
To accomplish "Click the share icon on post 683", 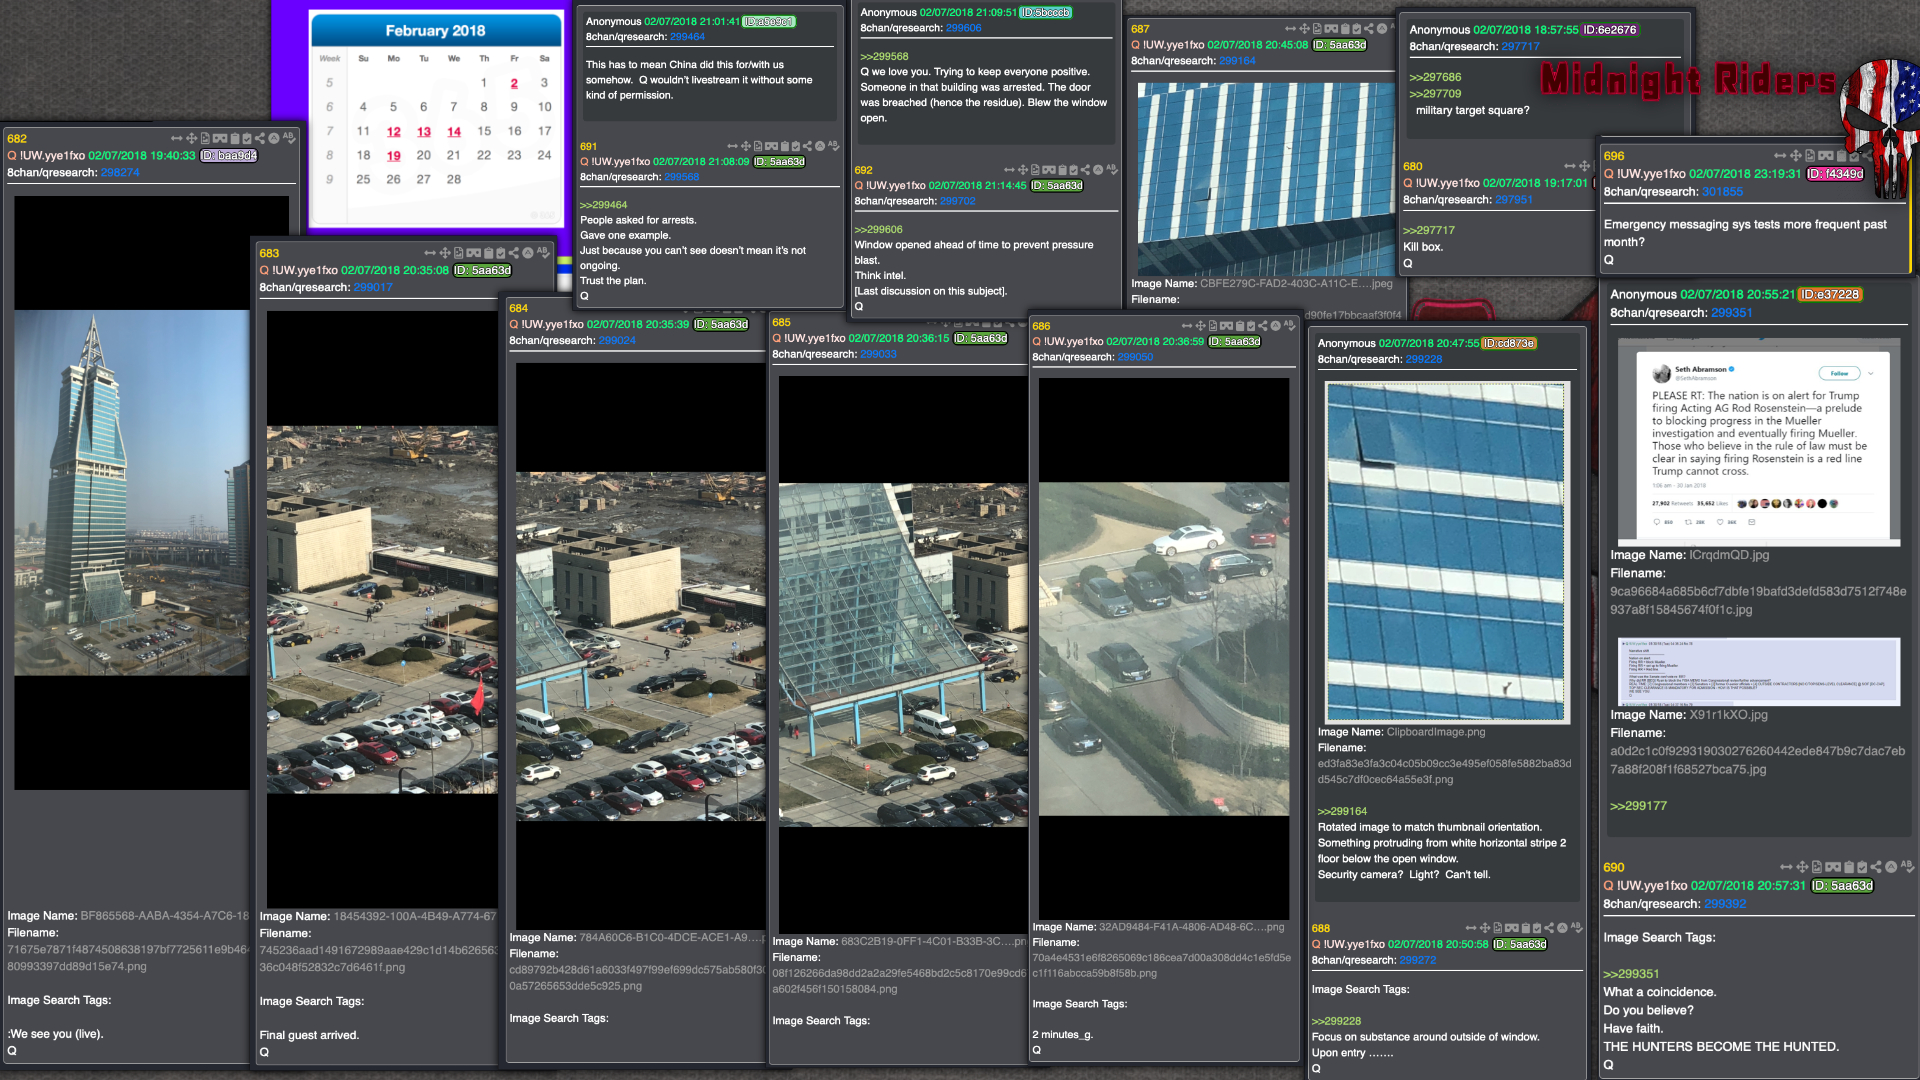I will pos(514,253).
